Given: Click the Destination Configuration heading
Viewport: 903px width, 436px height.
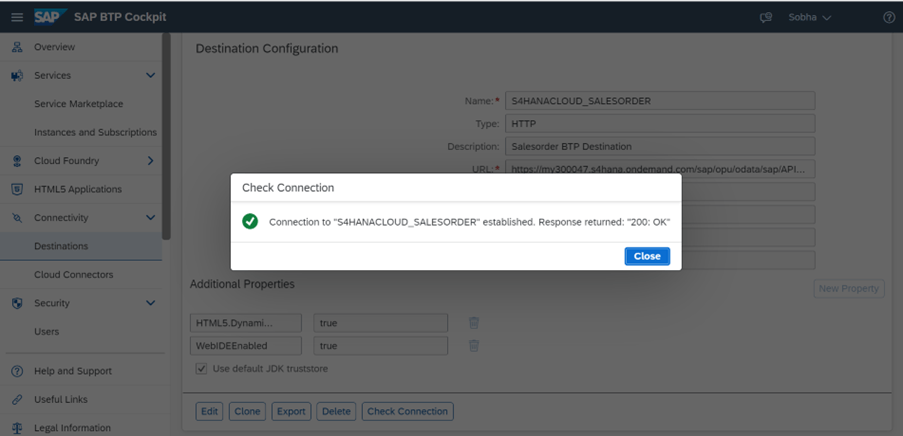Looking at the screenshot, I should [267, 49].
